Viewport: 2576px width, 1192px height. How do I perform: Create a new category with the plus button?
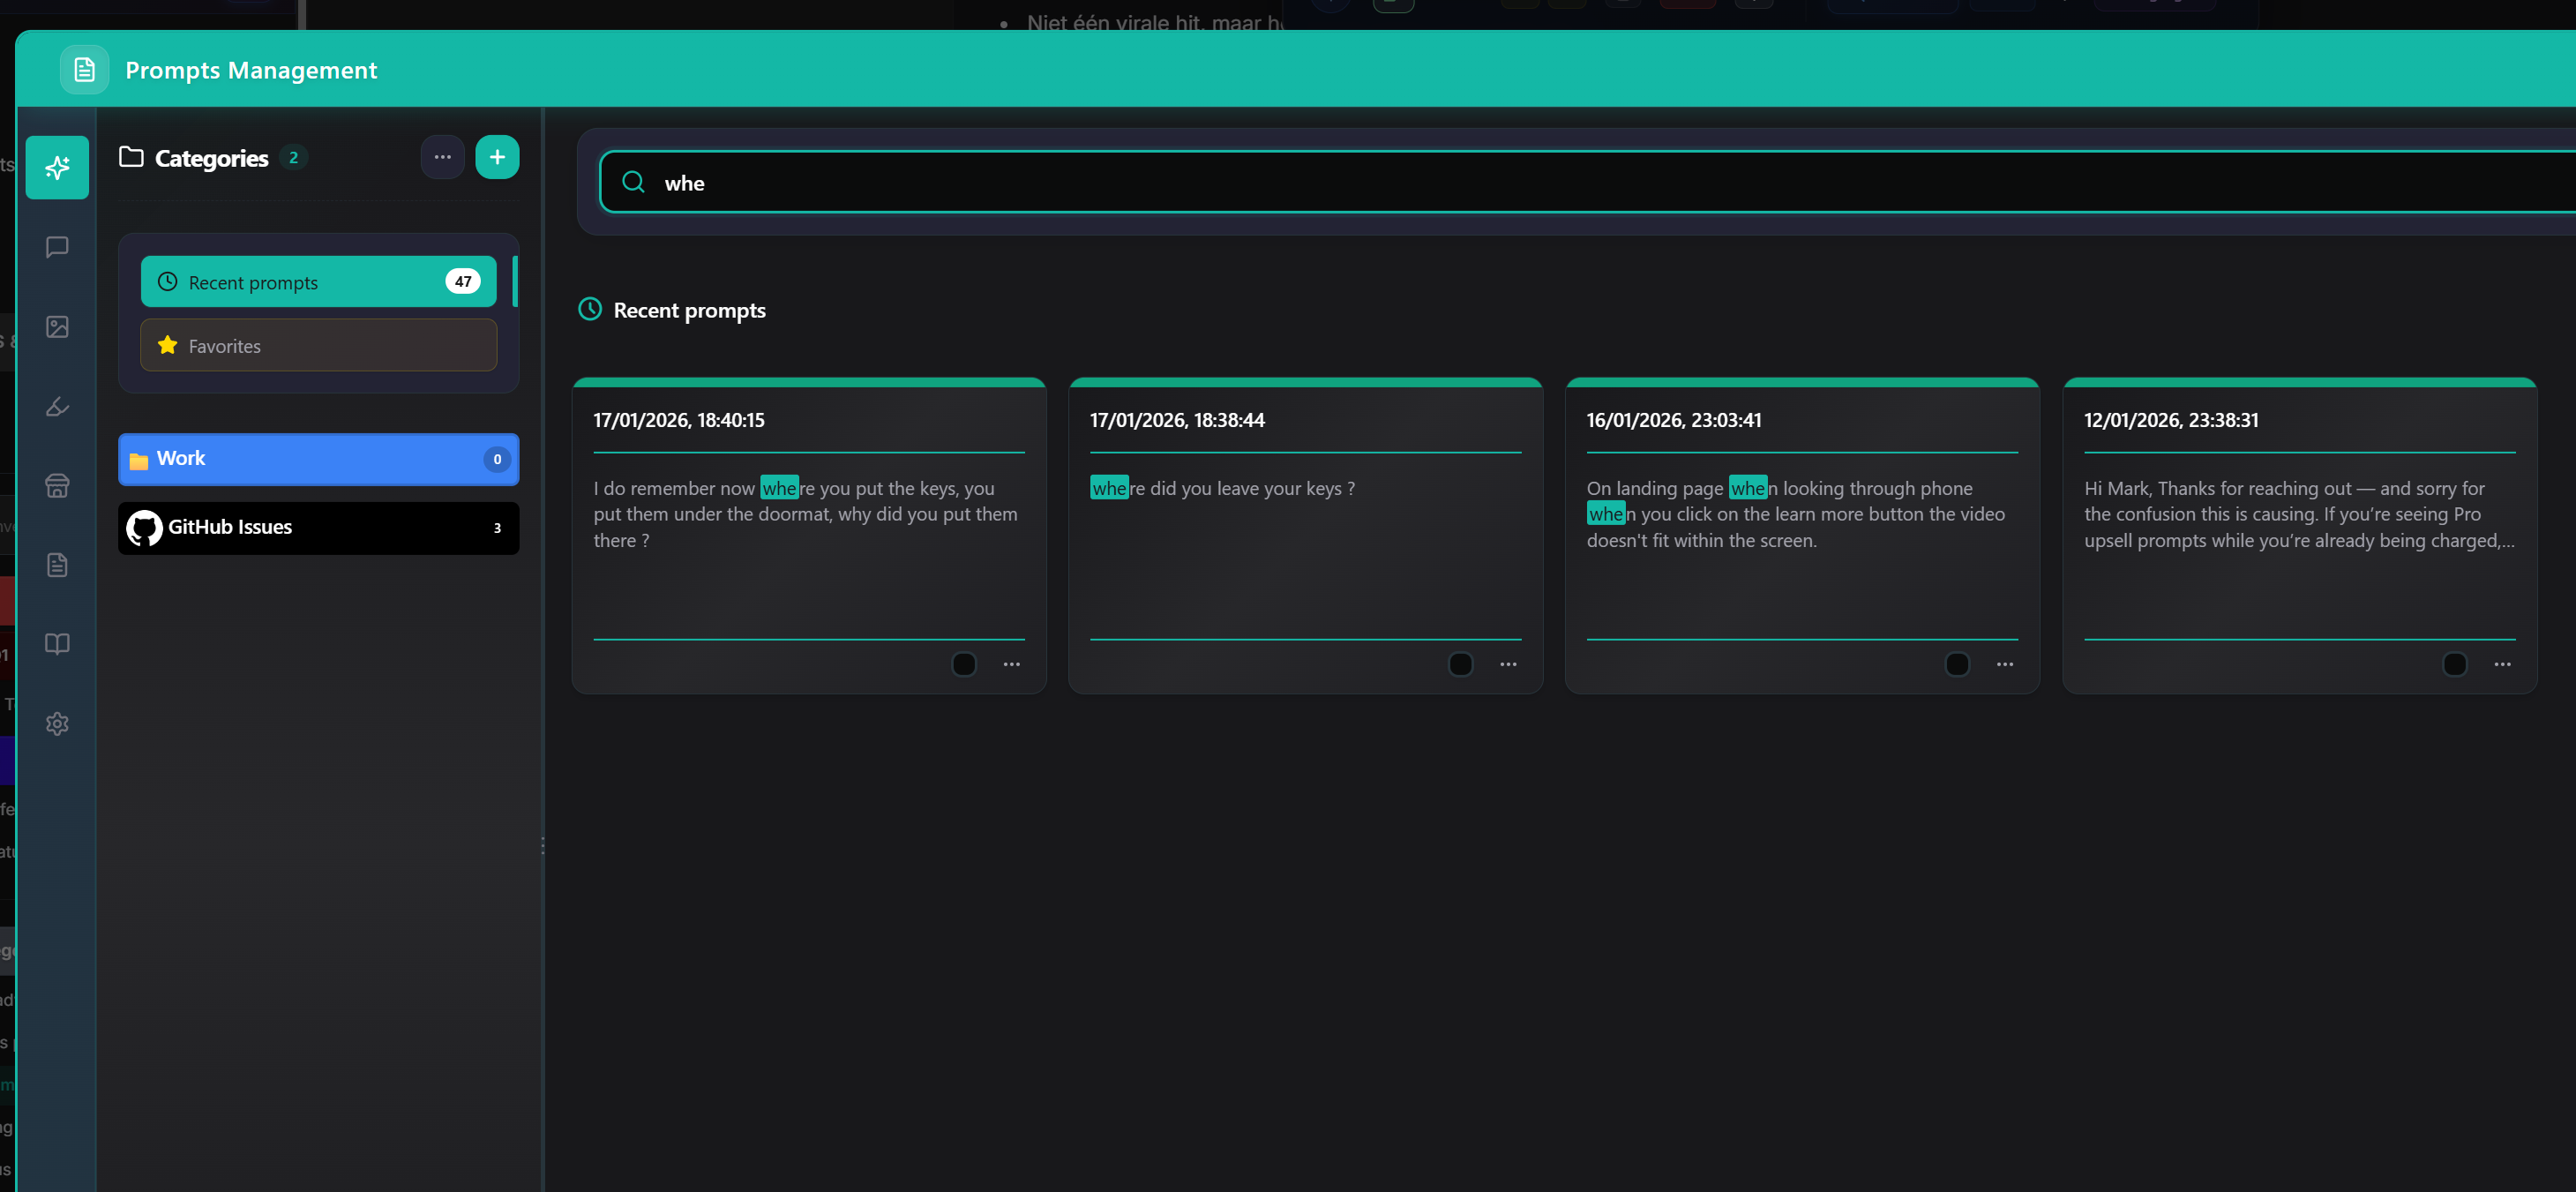point(497,157)
